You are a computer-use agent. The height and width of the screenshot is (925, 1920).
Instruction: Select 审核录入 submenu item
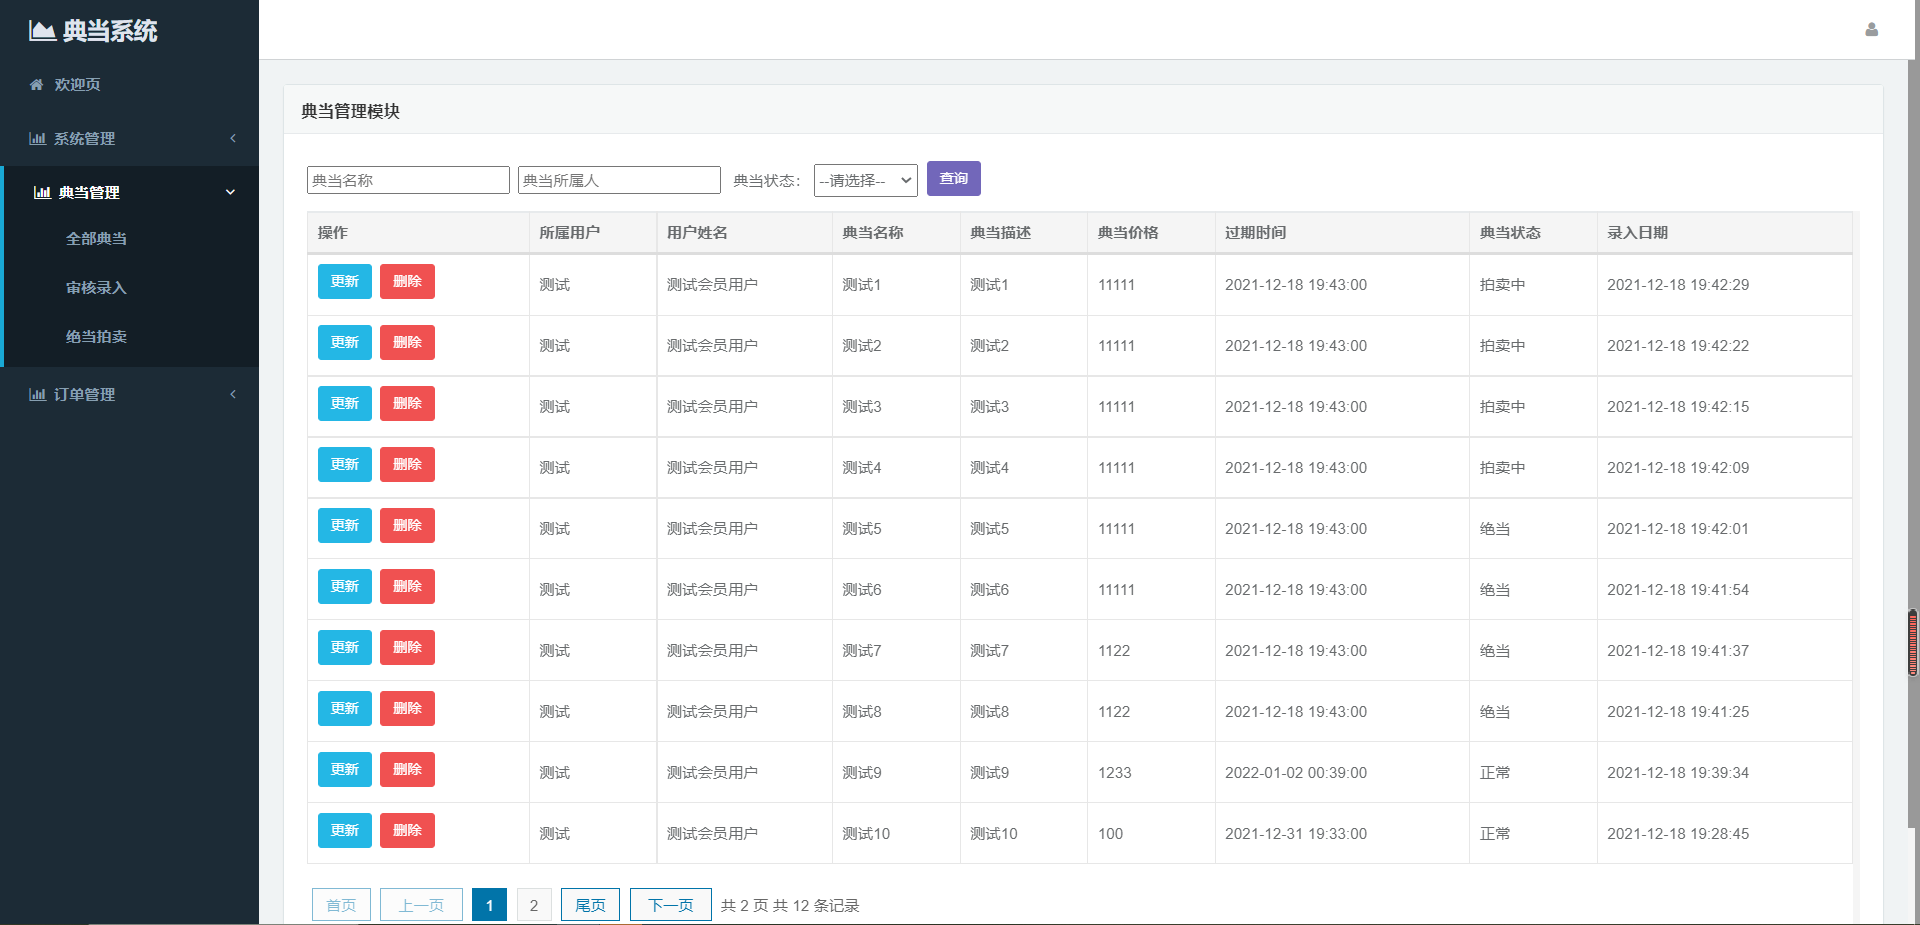96,288
